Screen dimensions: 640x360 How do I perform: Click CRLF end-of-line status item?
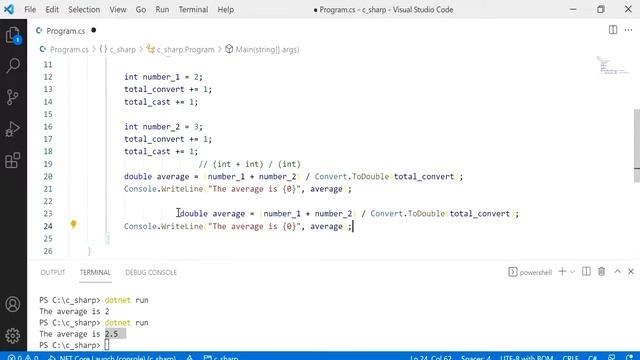coord(570,358)
